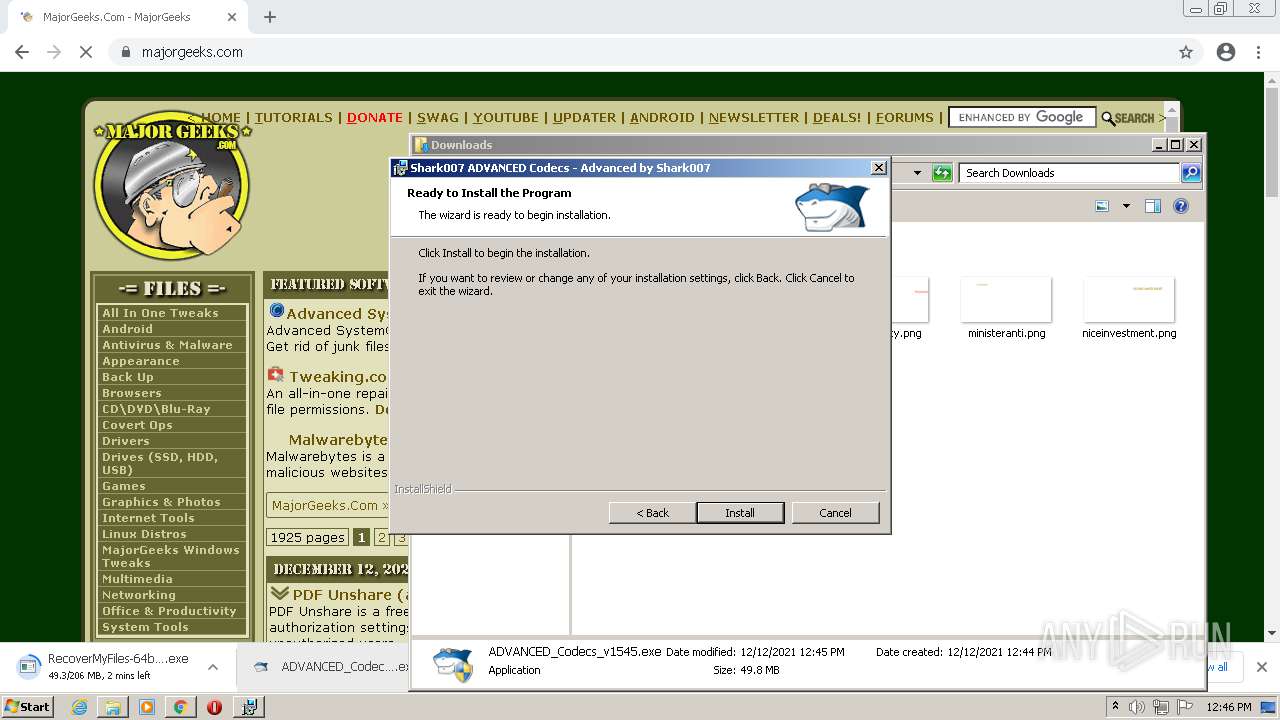Toggle the preview pane icon in Downloads

1153,206
